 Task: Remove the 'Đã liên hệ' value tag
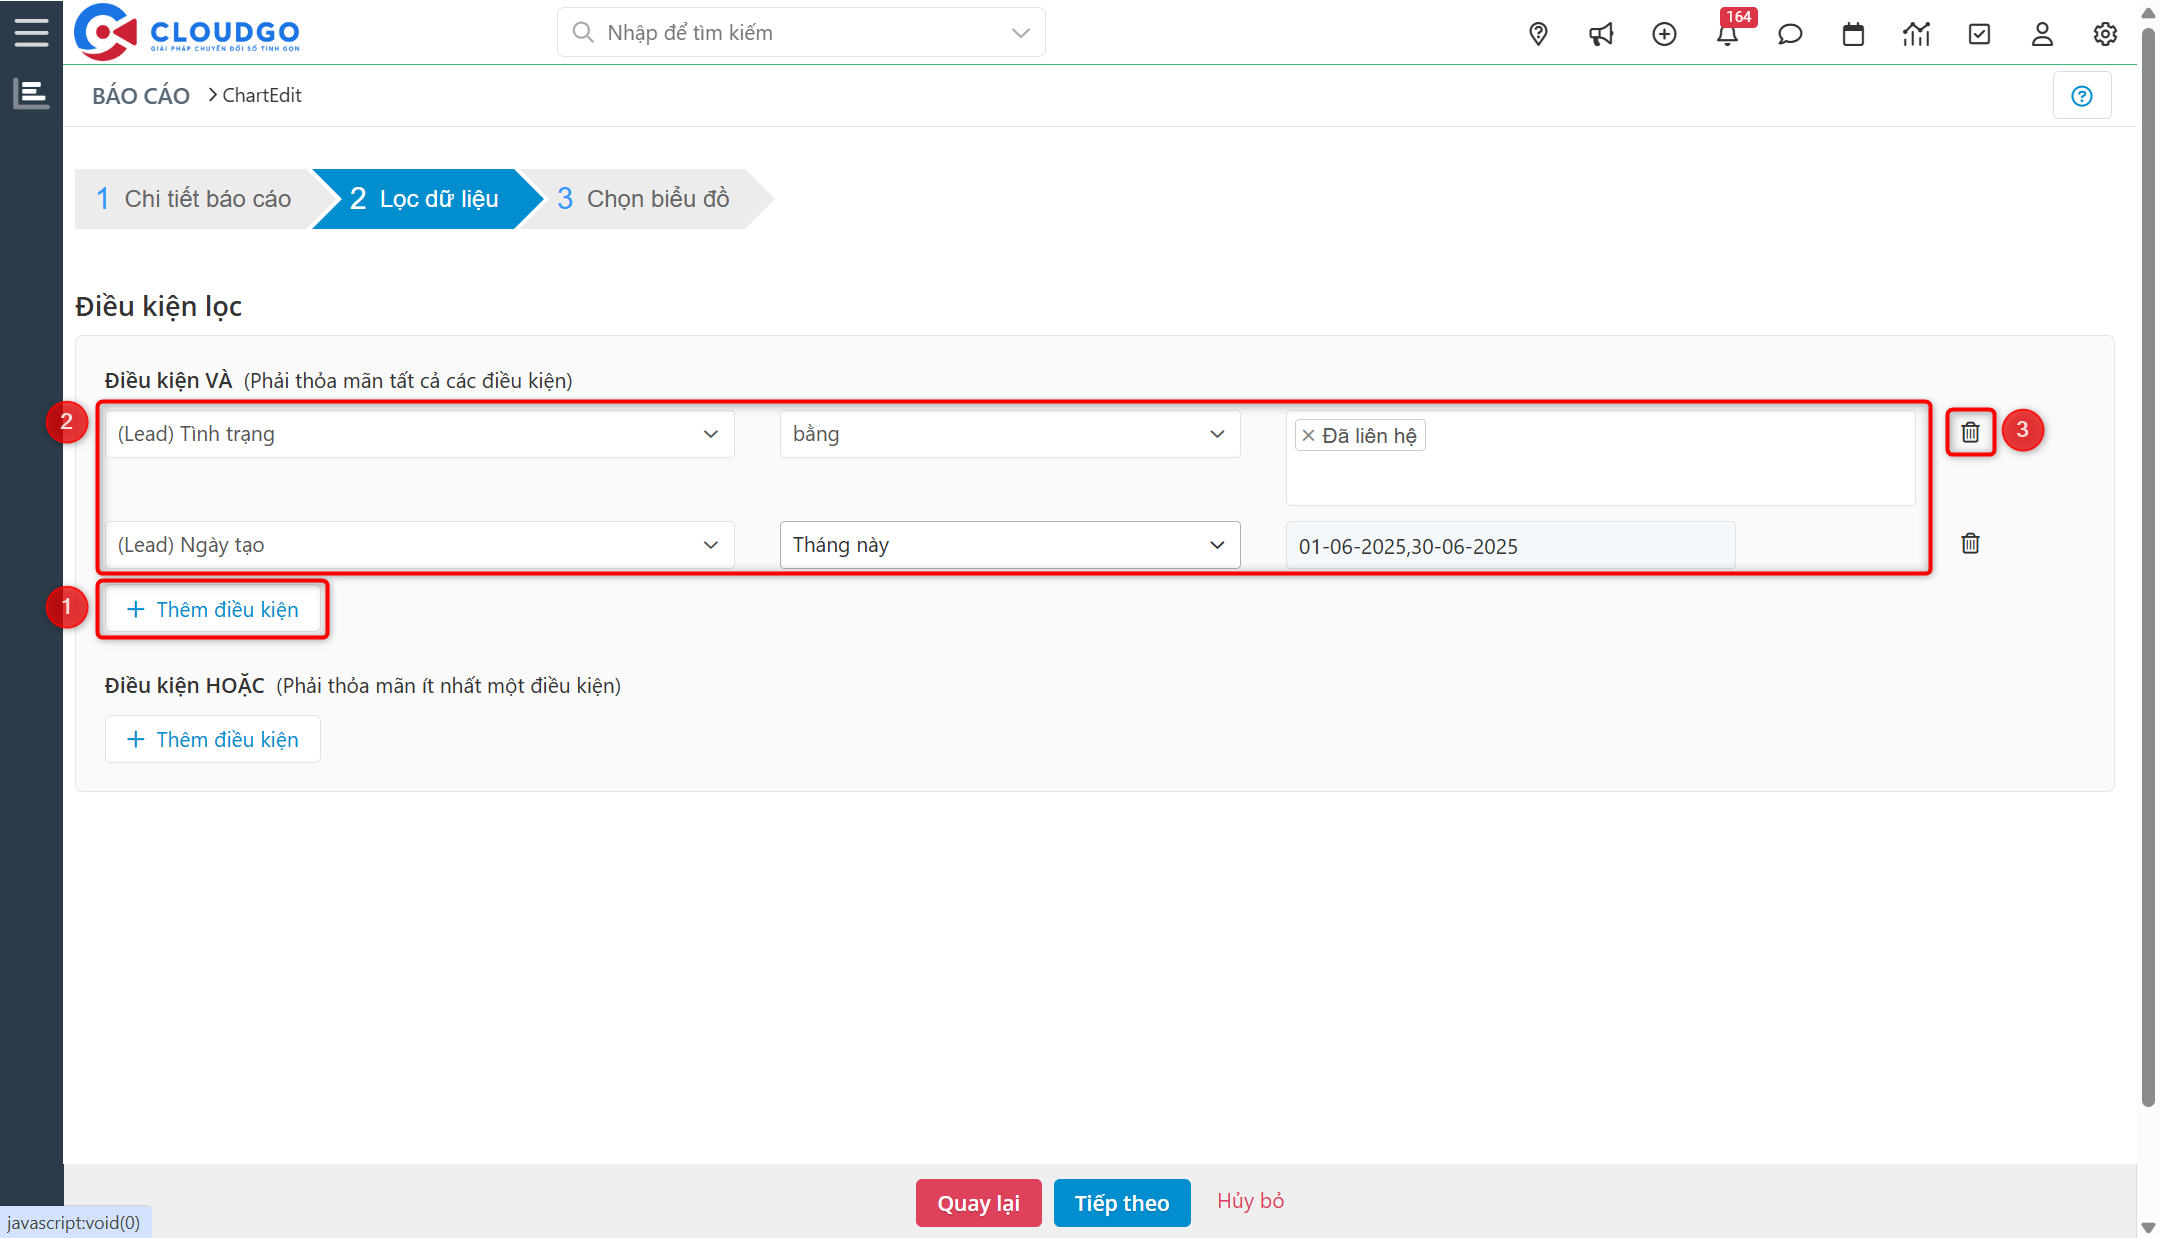pyautogui.click(x=1308, y=434)
